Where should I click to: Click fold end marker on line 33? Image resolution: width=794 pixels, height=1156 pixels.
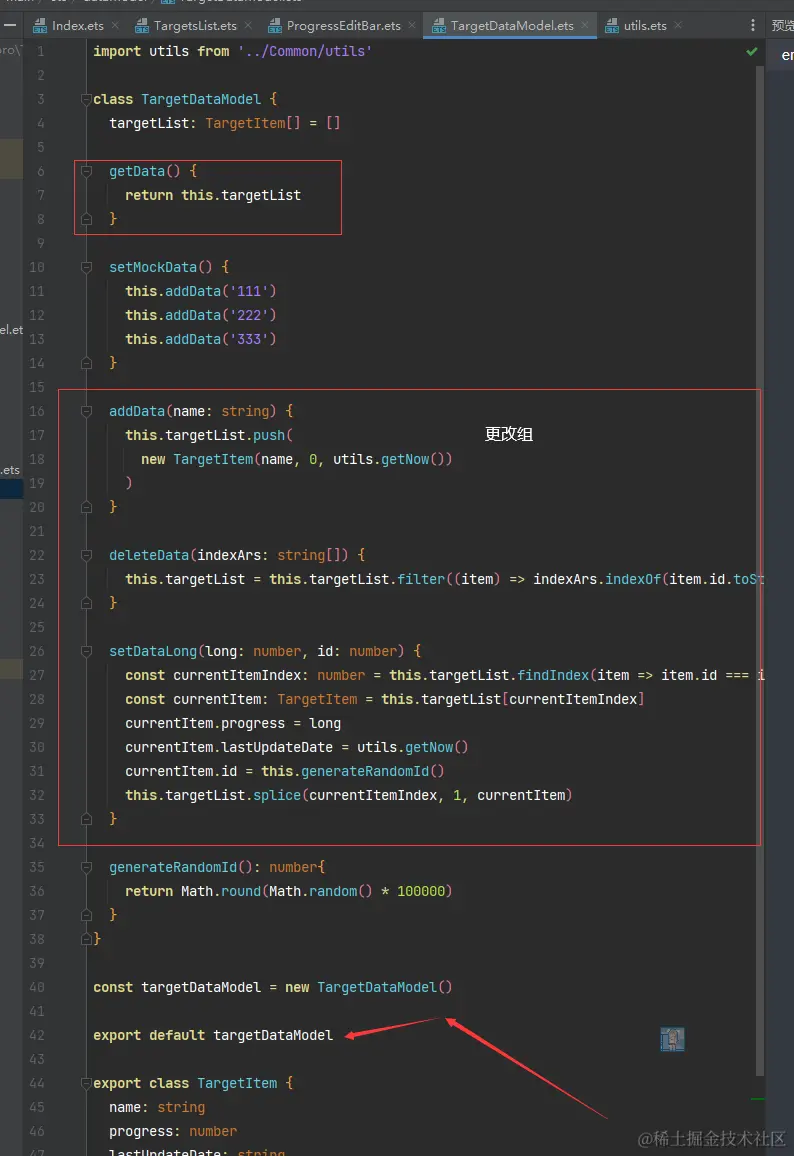(x=86, y=819)
